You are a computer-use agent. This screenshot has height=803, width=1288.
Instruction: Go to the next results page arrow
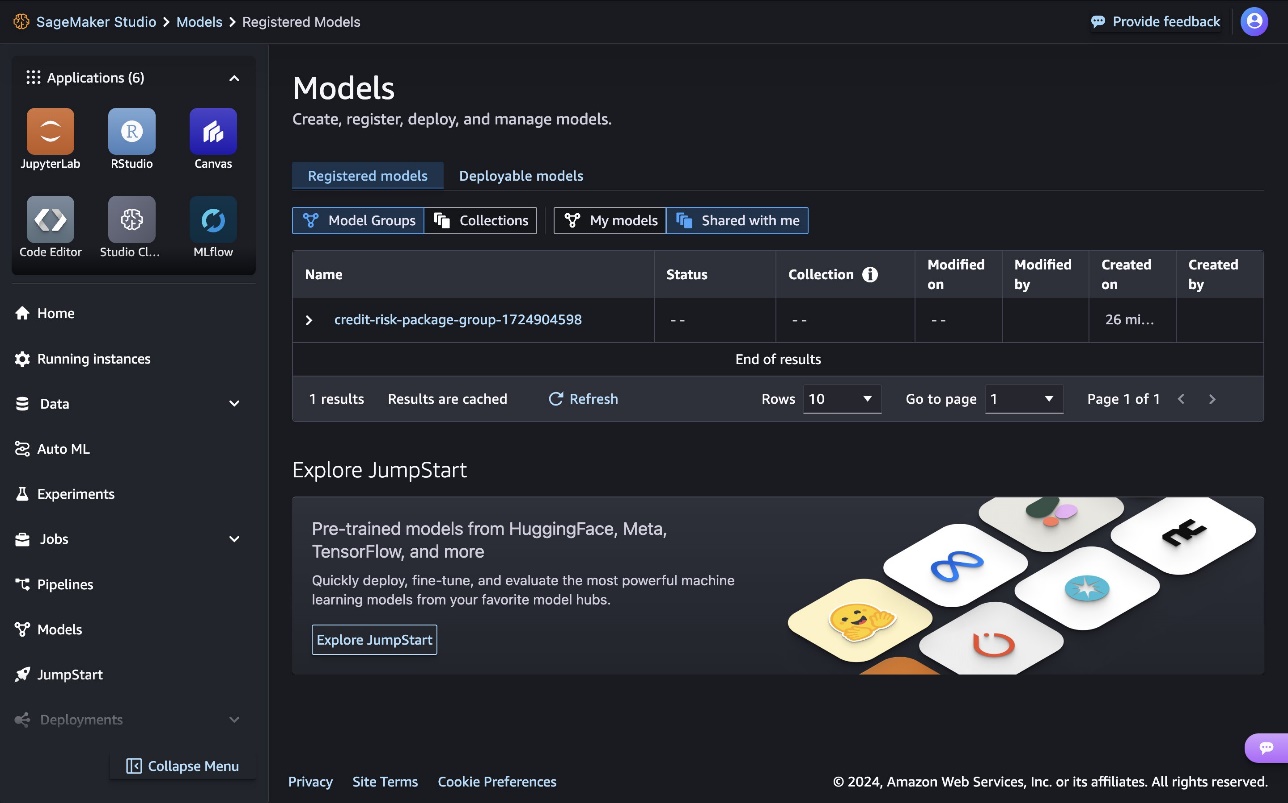(x=1212, y=399)
